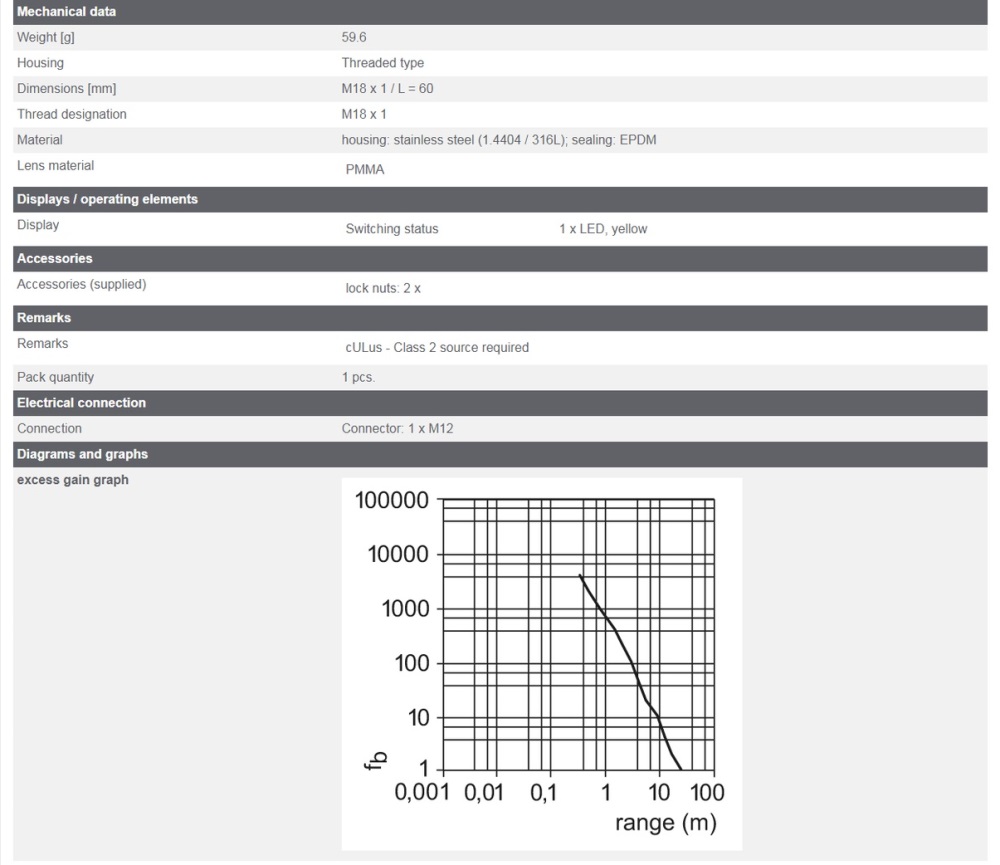Image resolution: width=1000 pixels, height=865 pixels.
Task: Click the stainless steel material description
Action: click(498, 141)
